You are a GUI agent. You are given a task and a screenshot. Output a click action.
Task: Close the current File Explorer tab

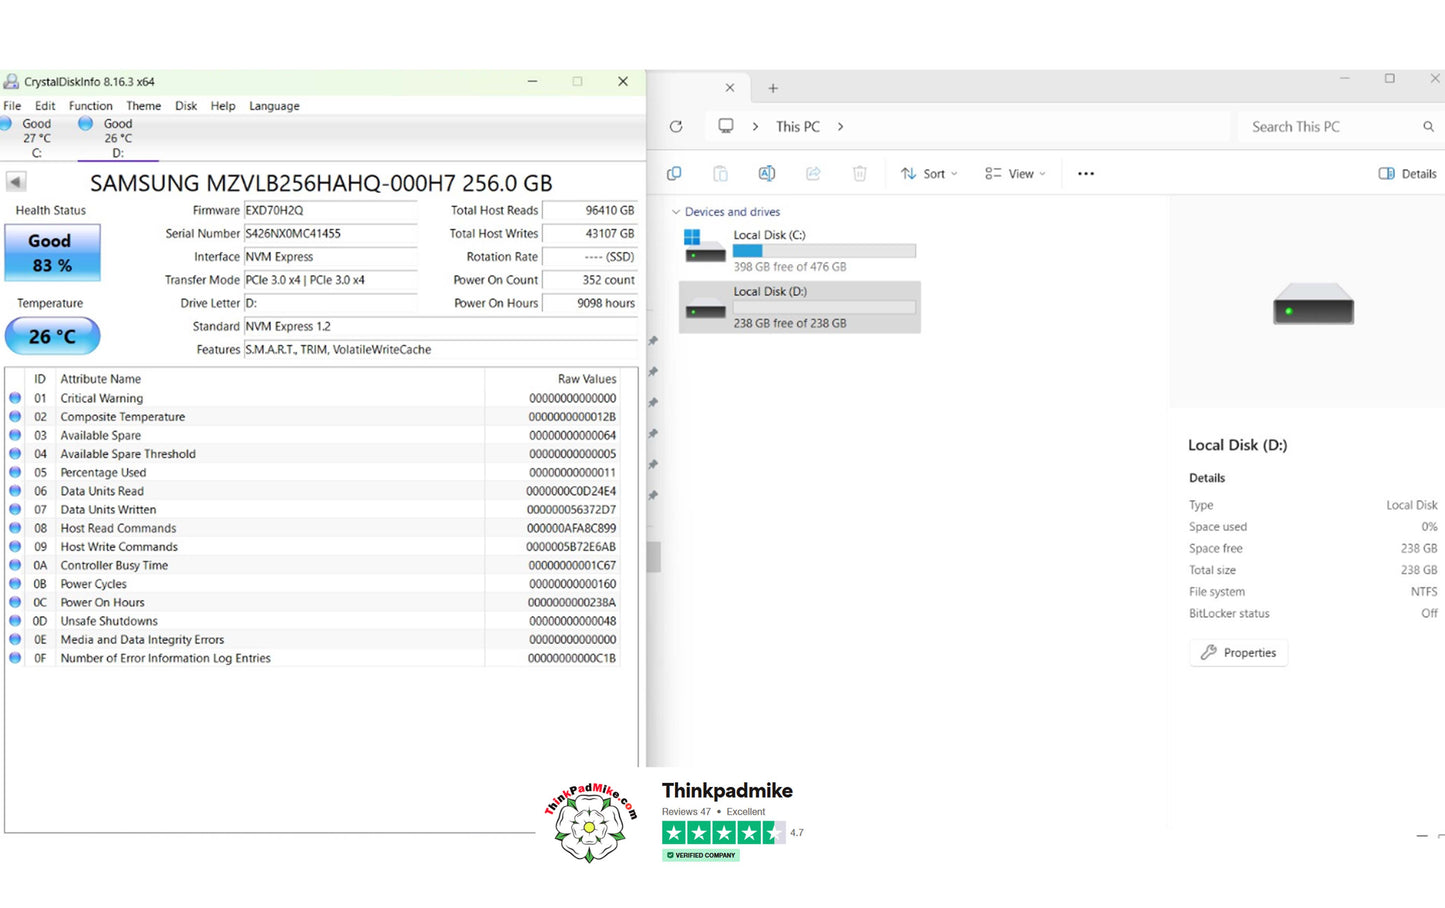(x=730, y=88)
